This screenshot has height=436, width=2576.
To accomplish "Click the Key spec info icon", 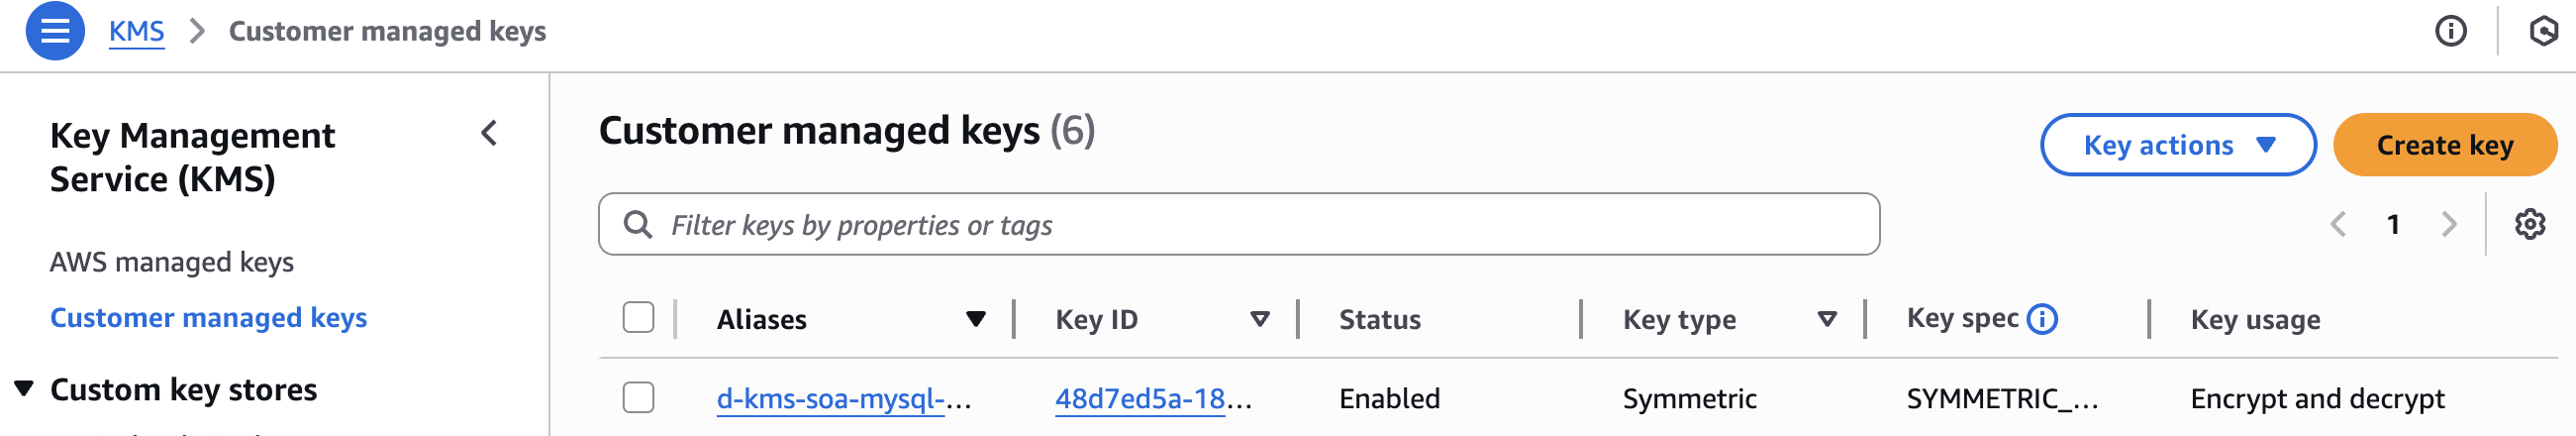I will point(2042,319).
